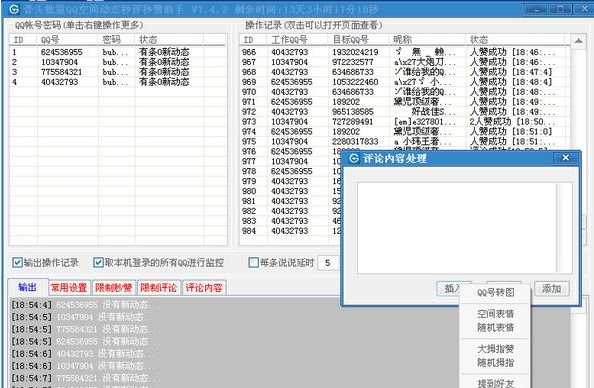This screenshot has height=388, width=594.
Task: Switch to the 输出 tab
Action: 28,287
